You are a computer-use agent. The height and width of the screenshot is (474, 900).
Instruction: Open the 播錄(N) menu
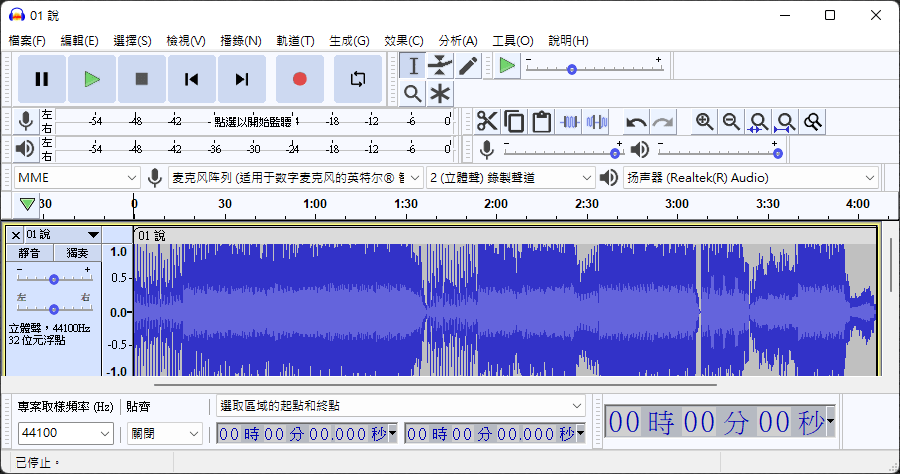click(240, 41)
